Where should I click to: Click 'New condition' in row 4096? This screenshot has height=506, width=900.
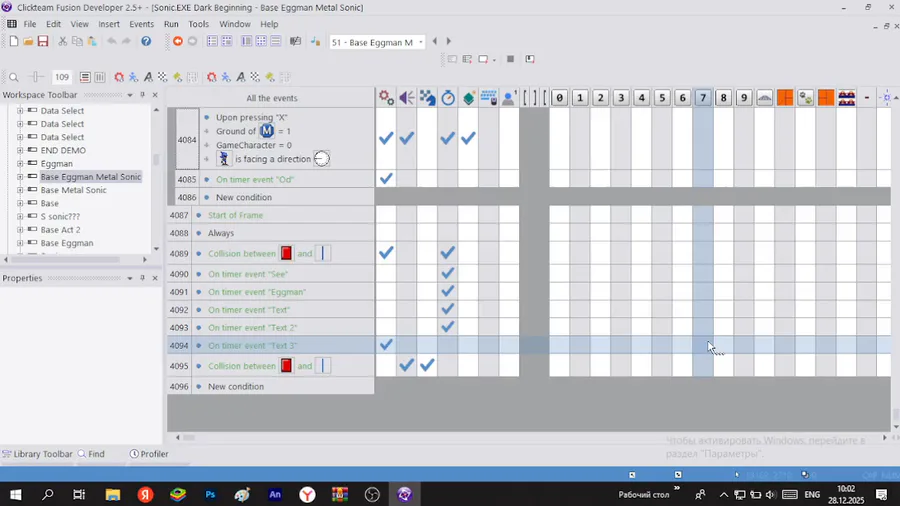coord(236,386)
